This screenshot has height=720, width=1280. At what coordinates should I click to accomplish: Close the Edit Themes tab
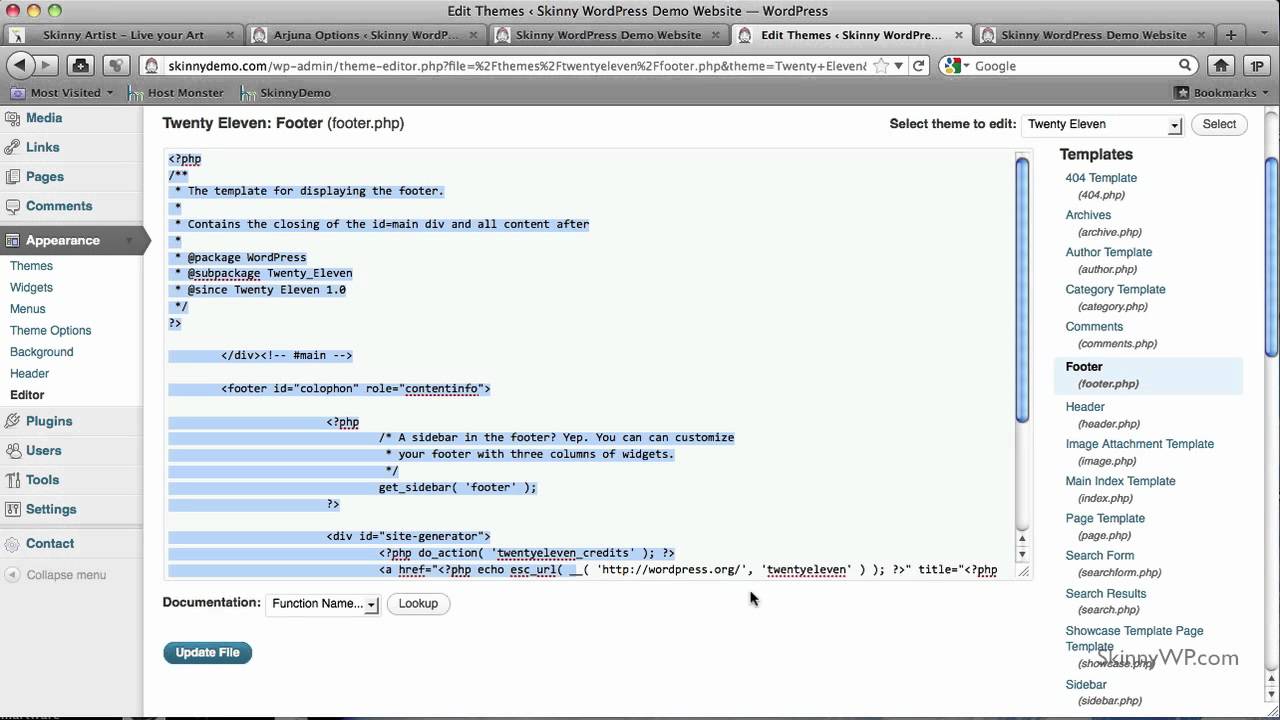[x=958, y=35]
